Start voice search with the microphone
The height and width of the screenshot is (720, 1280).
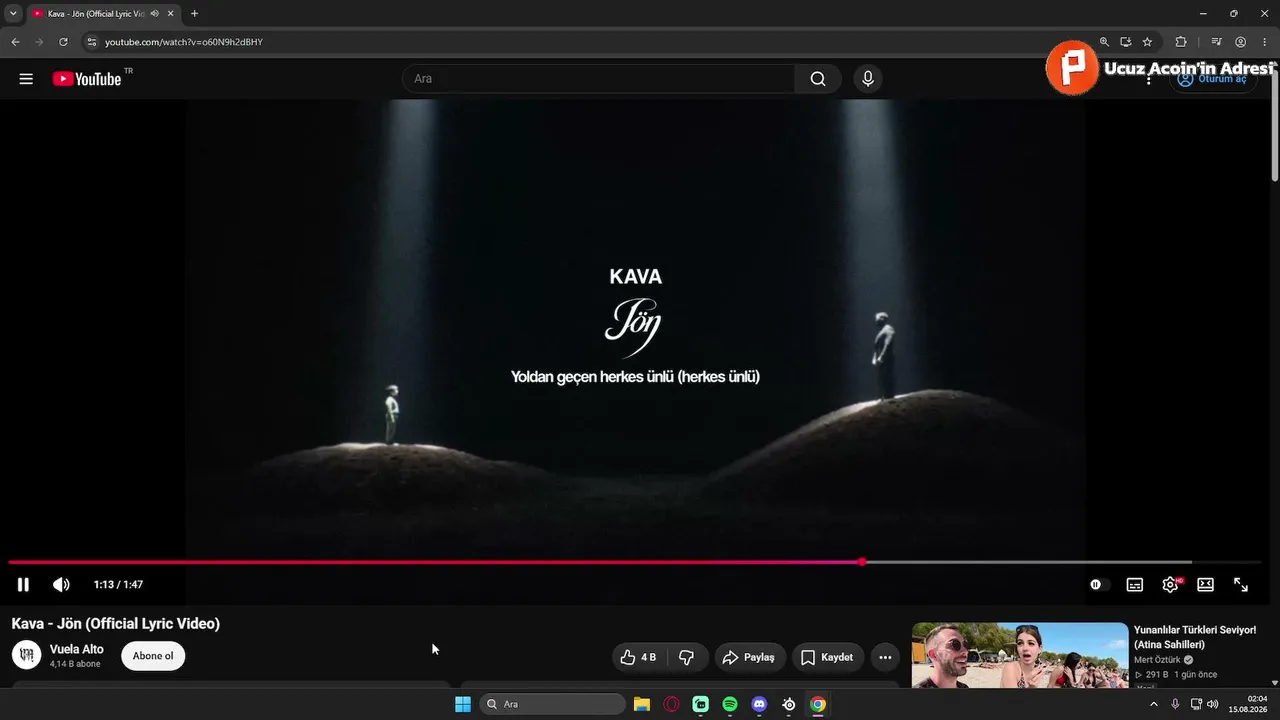[x=868, y=79]
